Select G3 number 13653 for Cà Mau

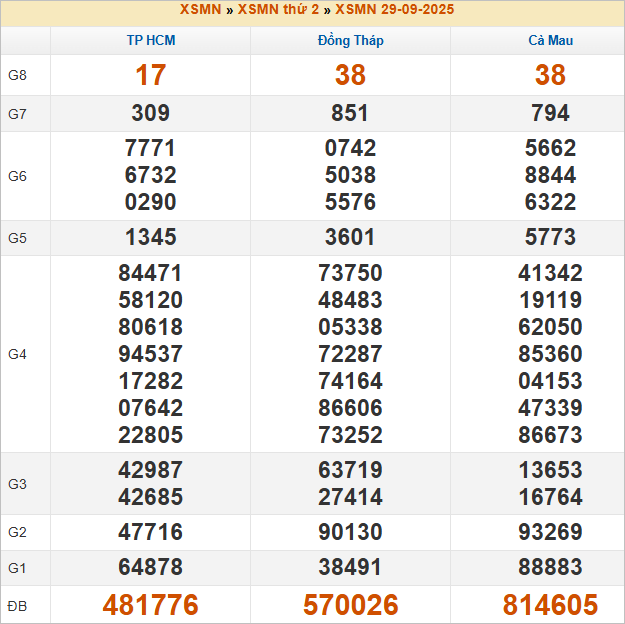[x=550, y=471]
